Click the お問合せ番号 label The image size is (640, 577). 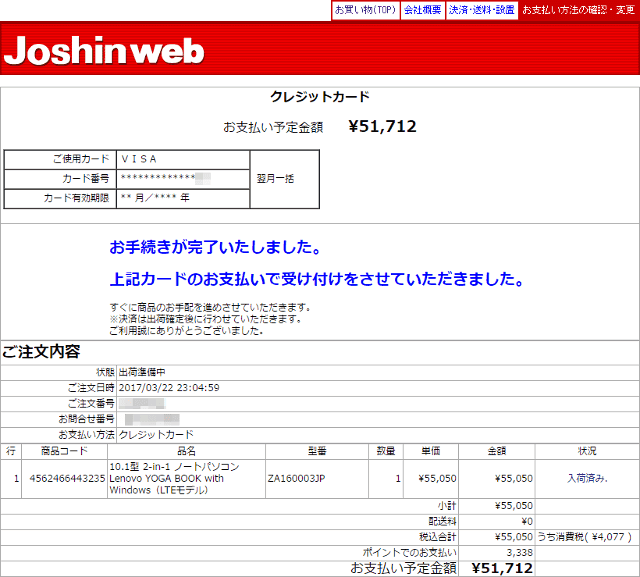tap(87, 419)
